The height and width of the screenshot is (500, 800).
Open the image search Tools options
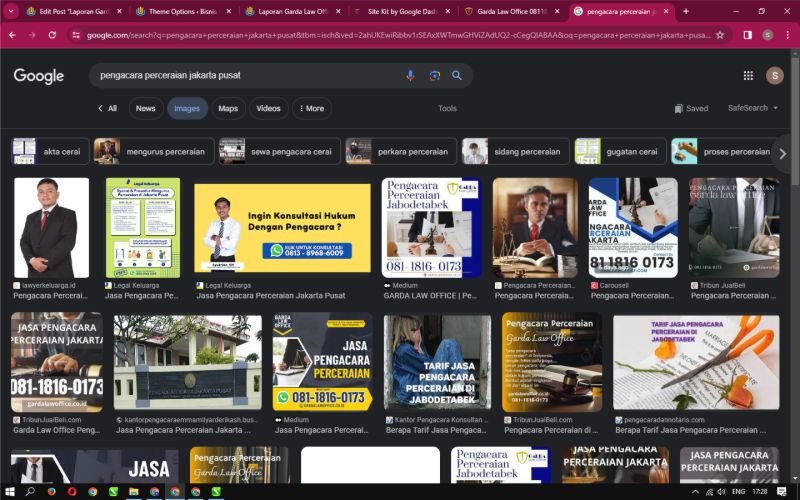[x=447, y=108]
